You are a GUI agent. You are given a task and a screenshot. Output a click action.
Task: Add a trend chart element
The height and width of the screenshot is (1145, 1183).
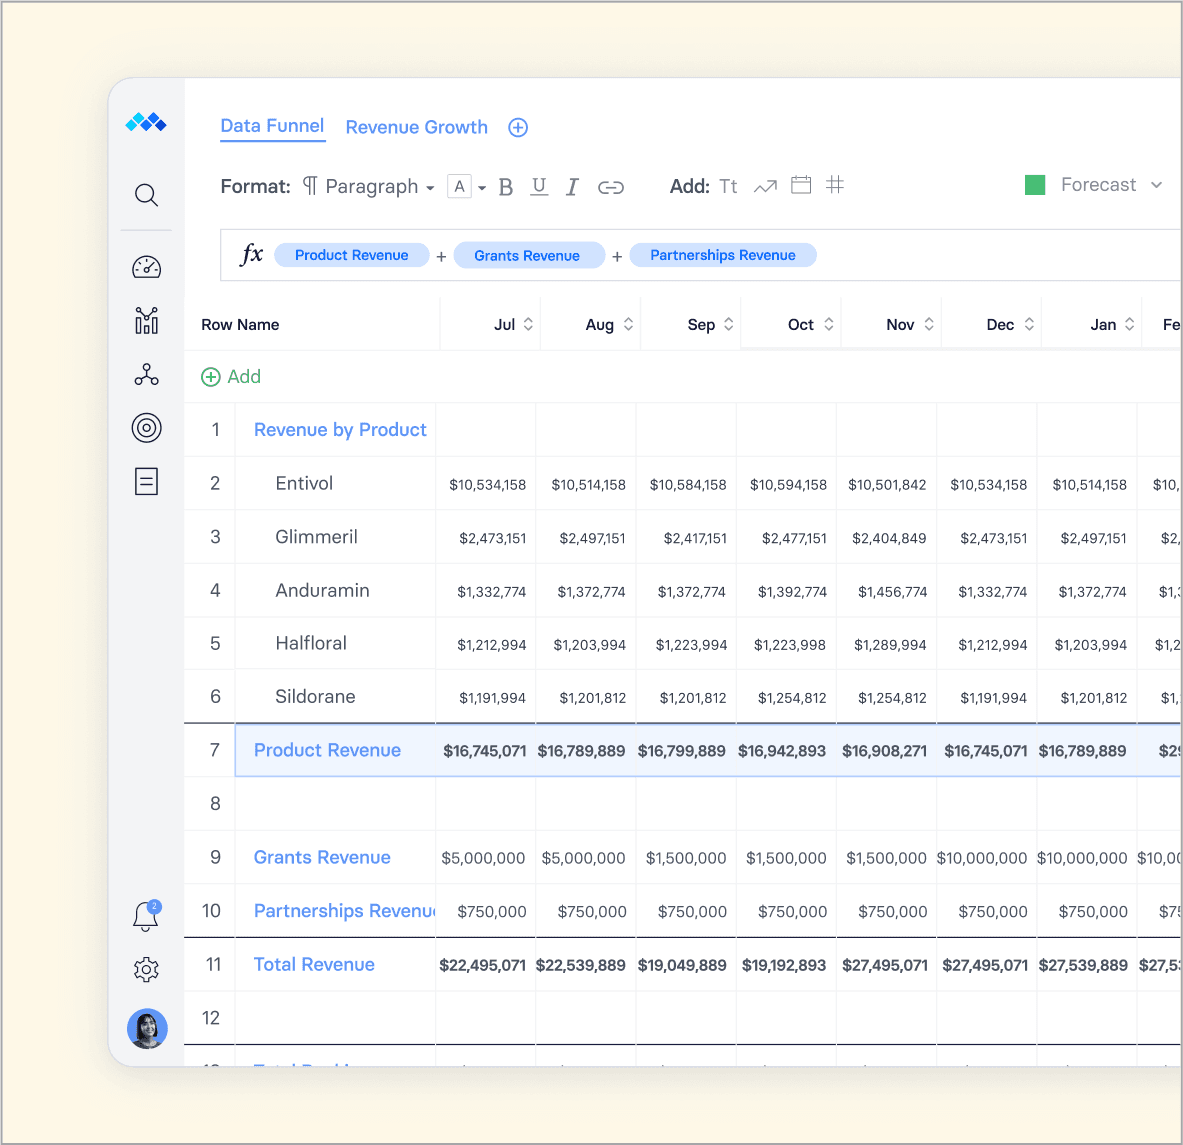point(765,186)
